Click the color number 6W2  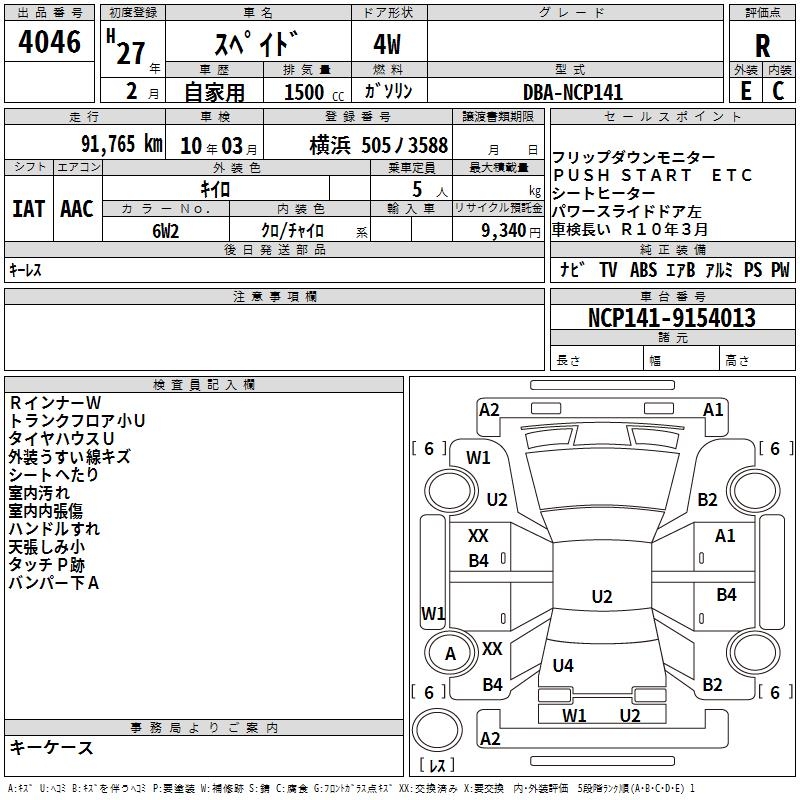(x=165, y=231)
